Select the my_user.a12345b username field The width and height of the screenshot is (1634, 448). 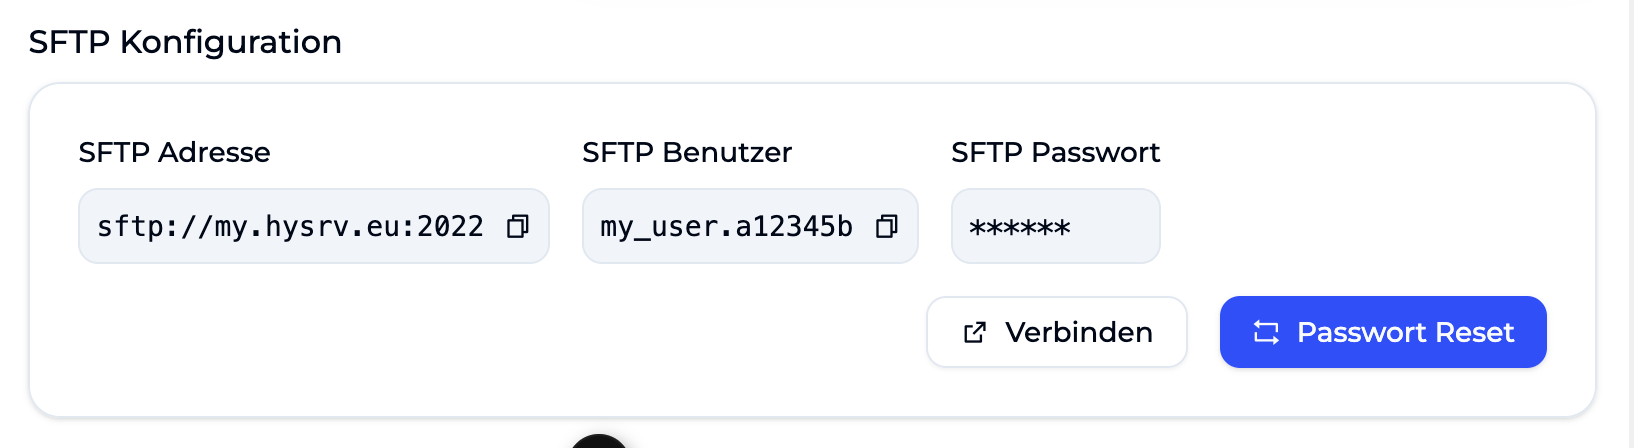pyautogui.click(x=750, y=226)
